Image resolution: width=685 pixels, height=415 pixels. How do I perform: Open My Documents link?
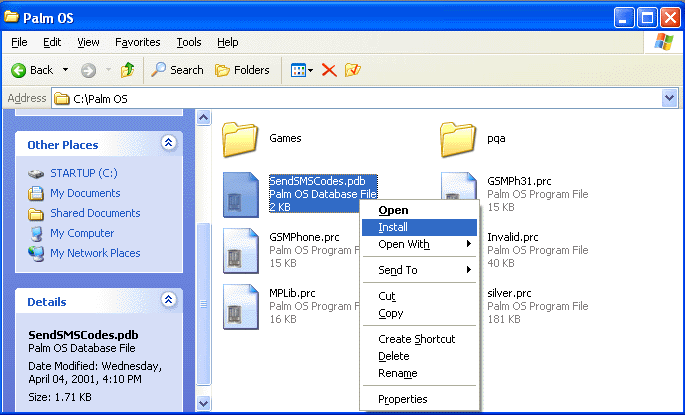(x=85, y=193)
